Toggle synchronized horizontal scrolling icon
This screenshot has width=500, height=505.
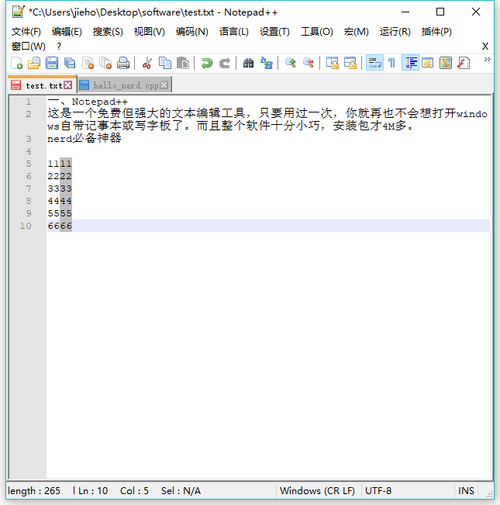[x=350, y=63]
